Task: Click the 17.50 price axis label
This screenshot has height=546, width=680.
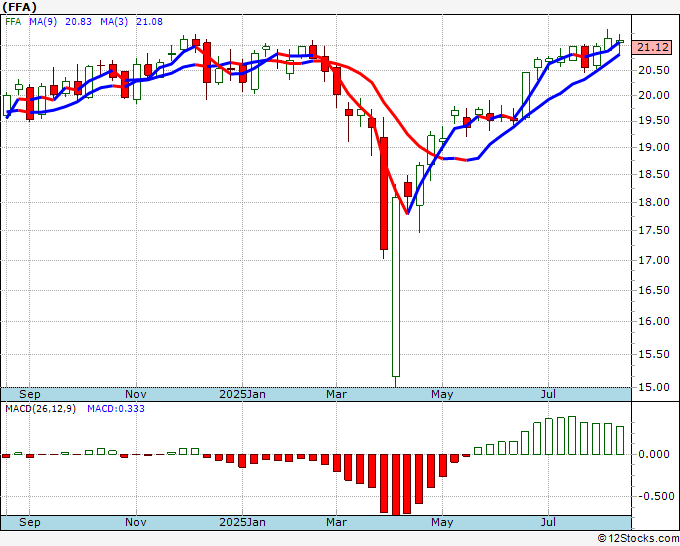Action: [x=654, y=230]
